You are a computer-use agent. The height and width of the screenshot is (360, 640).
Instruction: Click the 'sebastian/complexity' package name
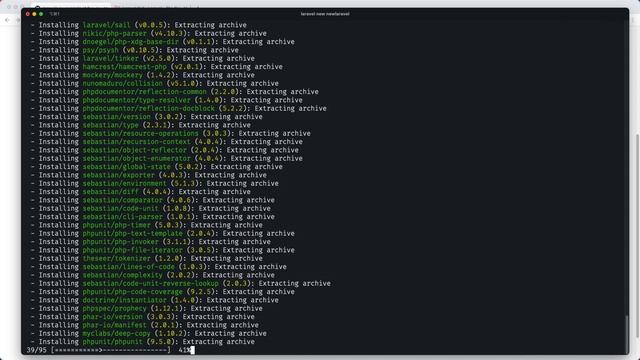pyautogui.click(x=122, y=275)
